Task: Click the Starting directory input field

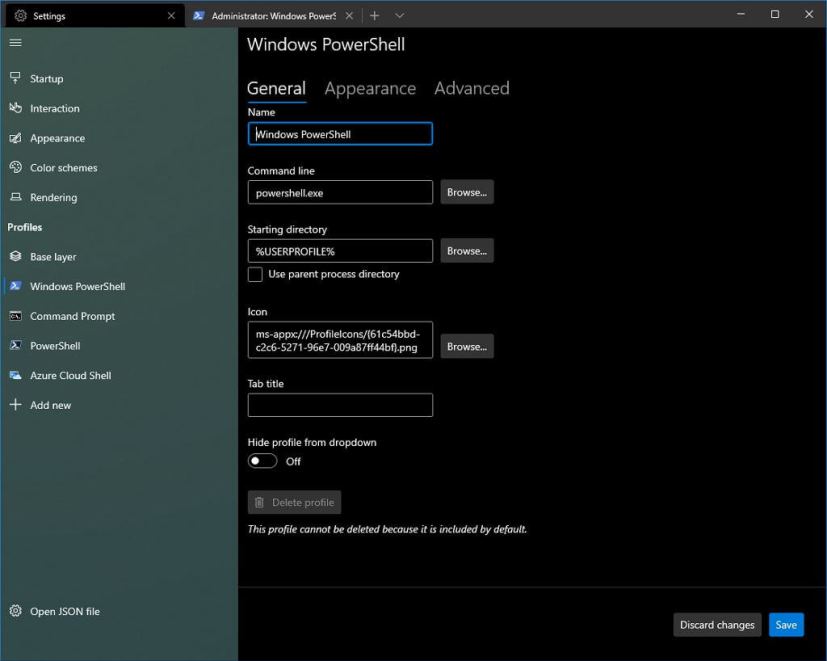Action: tap(340, 251)
